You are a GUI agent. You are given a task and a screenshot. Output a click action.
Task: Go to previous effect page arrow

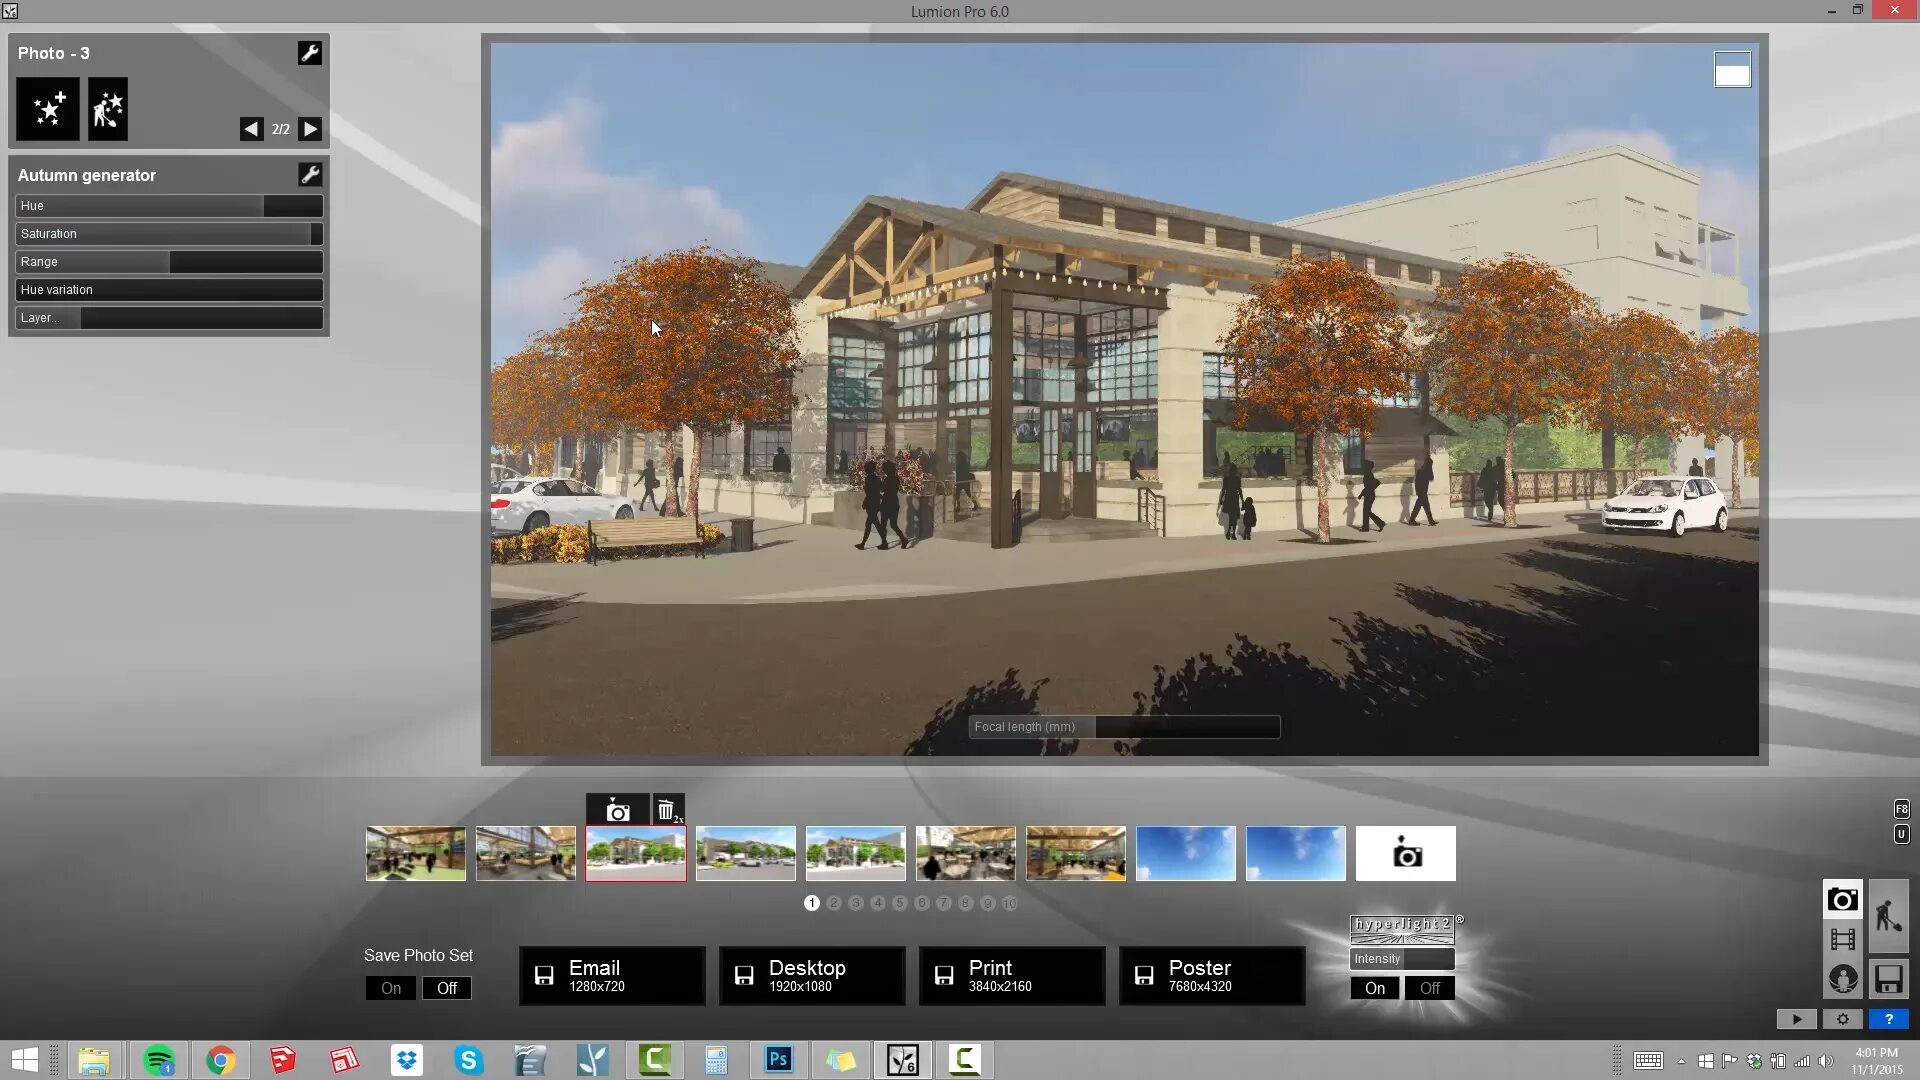point(251,129)
